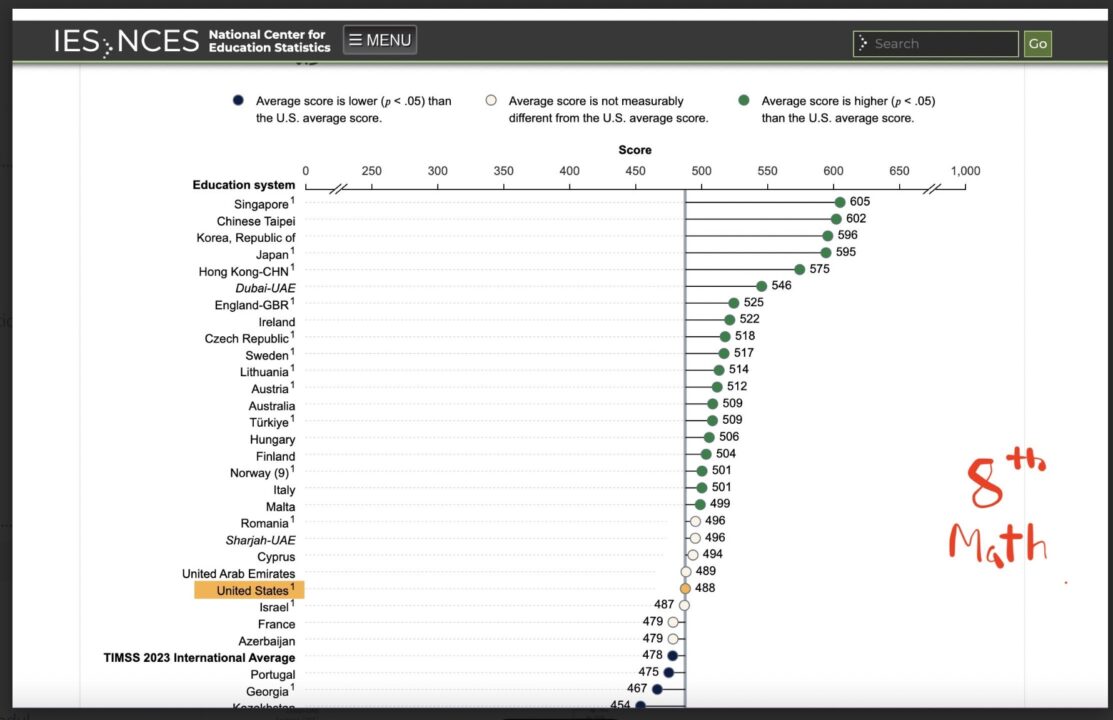Click Dubai-UAE data point at 546
Image resolution: width=1113 pixels, height=720 pixels.
[761, 286]
